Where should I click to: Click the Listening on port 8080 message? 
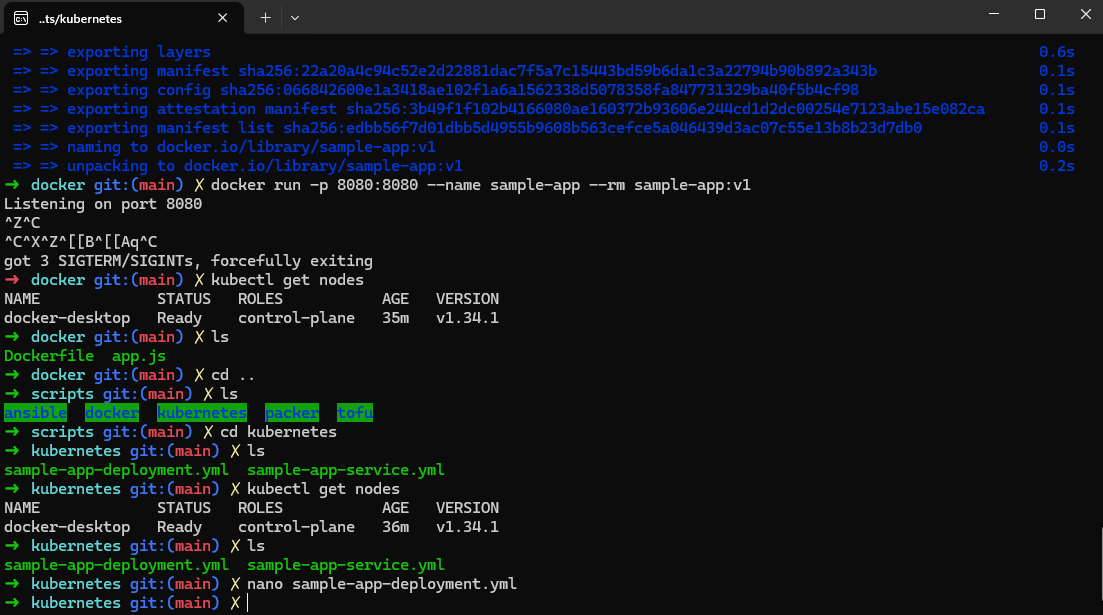click(x=103, y=203)
